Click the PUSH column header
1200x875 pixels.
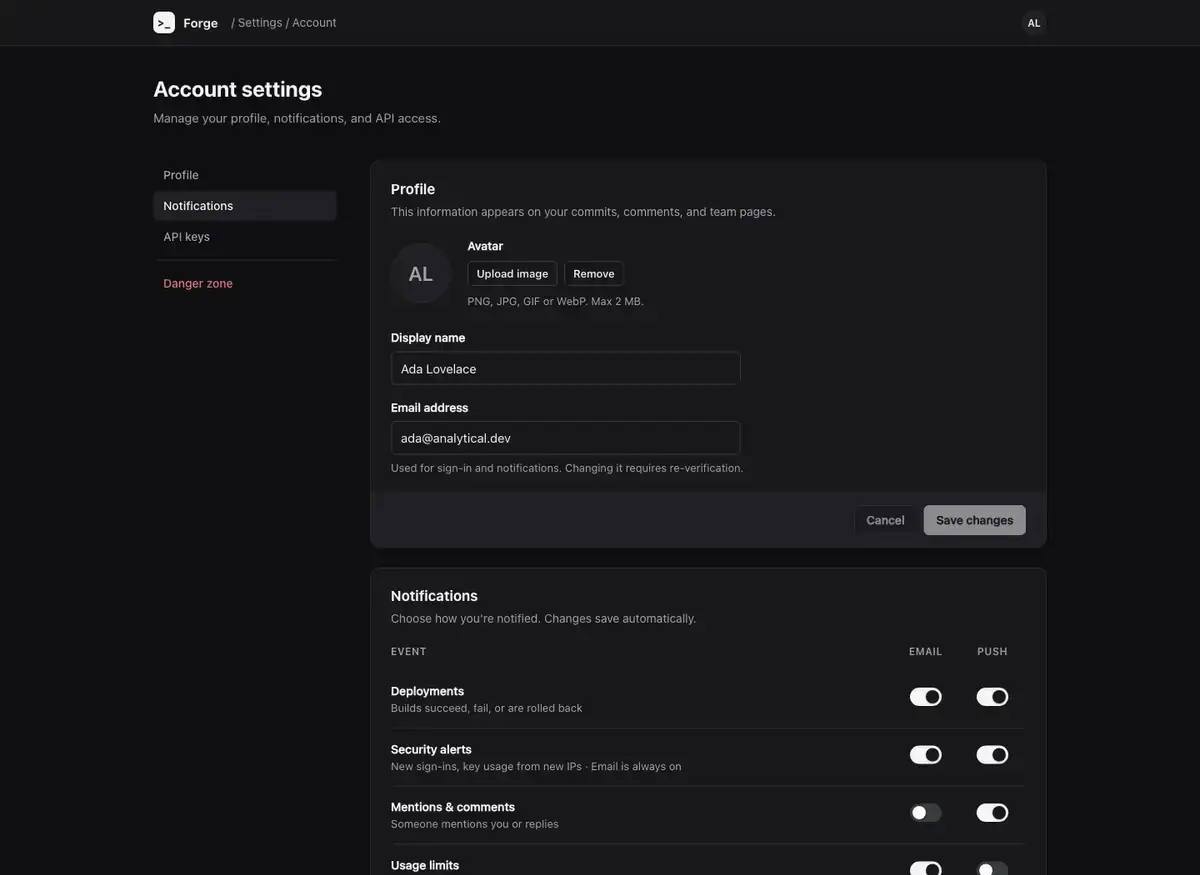tap(993, 652)
